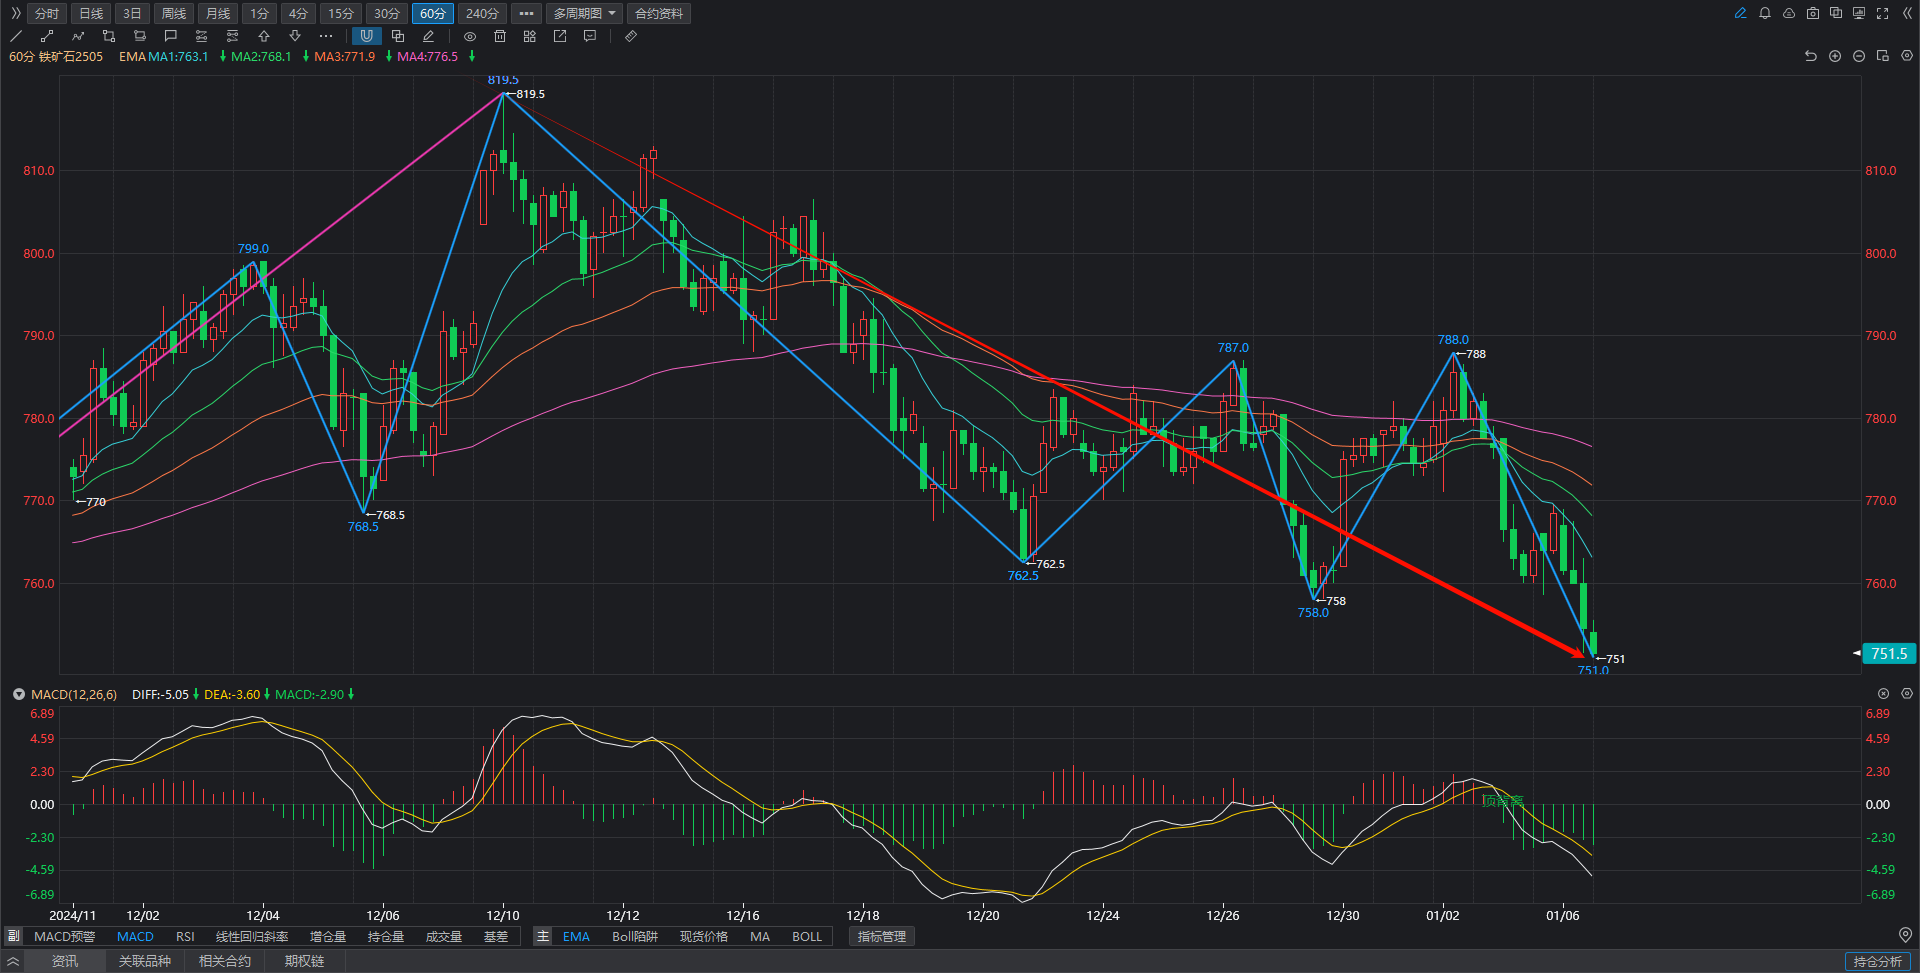Click the pencil edit drawing icon
This screenshot has height=973, width=1920.
[428, 36]
